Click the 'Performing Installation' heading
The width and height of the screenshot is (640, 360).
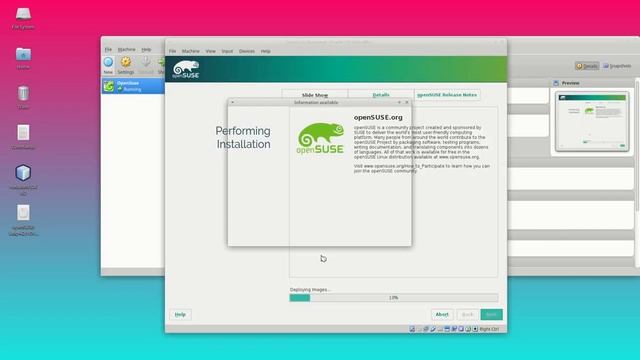pyautogui.click(x=243, y=138)
